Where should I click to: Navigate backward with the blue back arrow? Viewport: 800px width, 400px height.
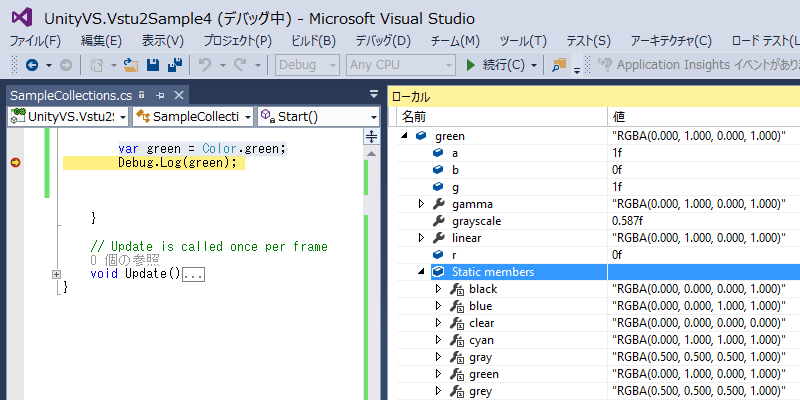point(32,65)
